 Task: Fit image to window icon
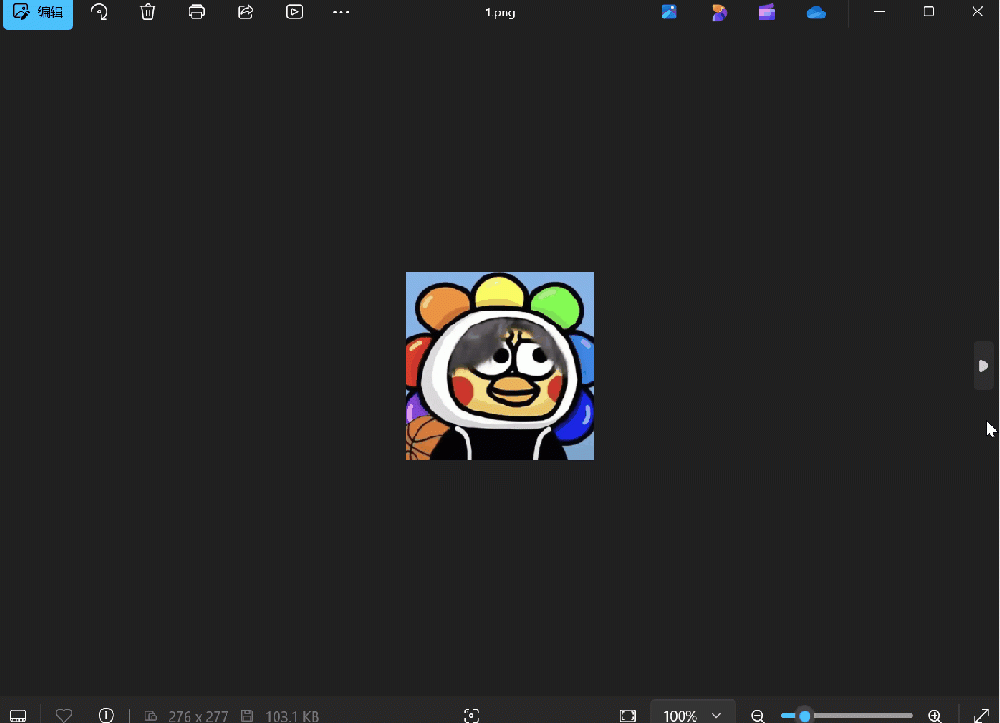pos(628,715)
